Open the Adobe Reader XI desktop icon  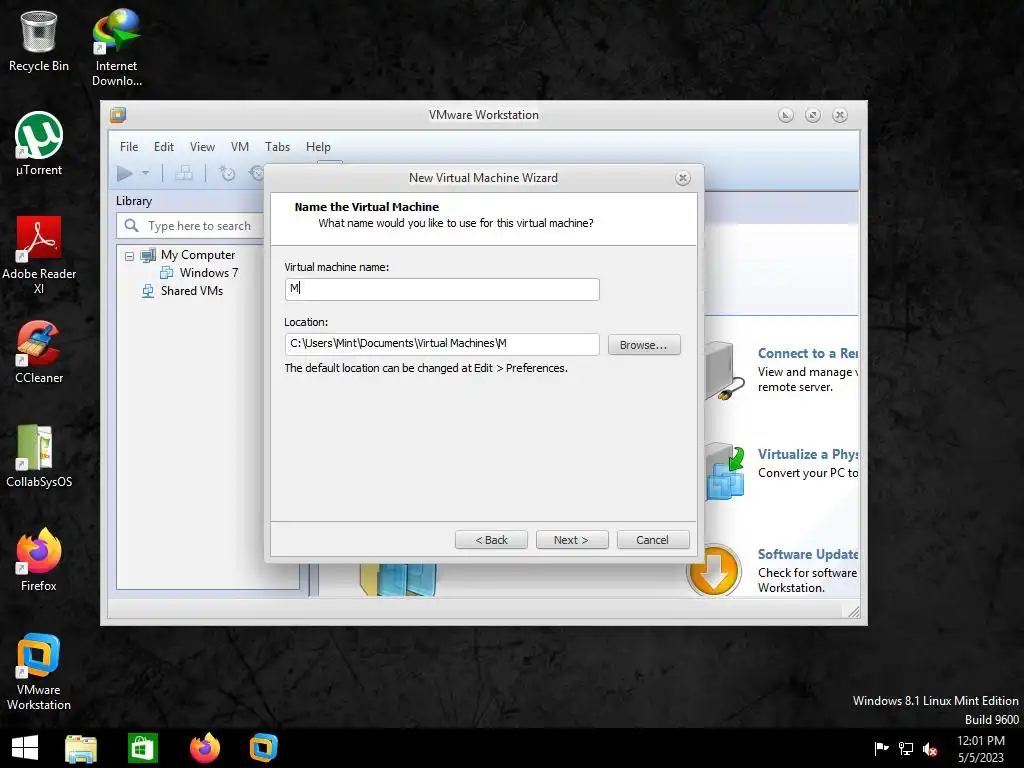[39, 255]
